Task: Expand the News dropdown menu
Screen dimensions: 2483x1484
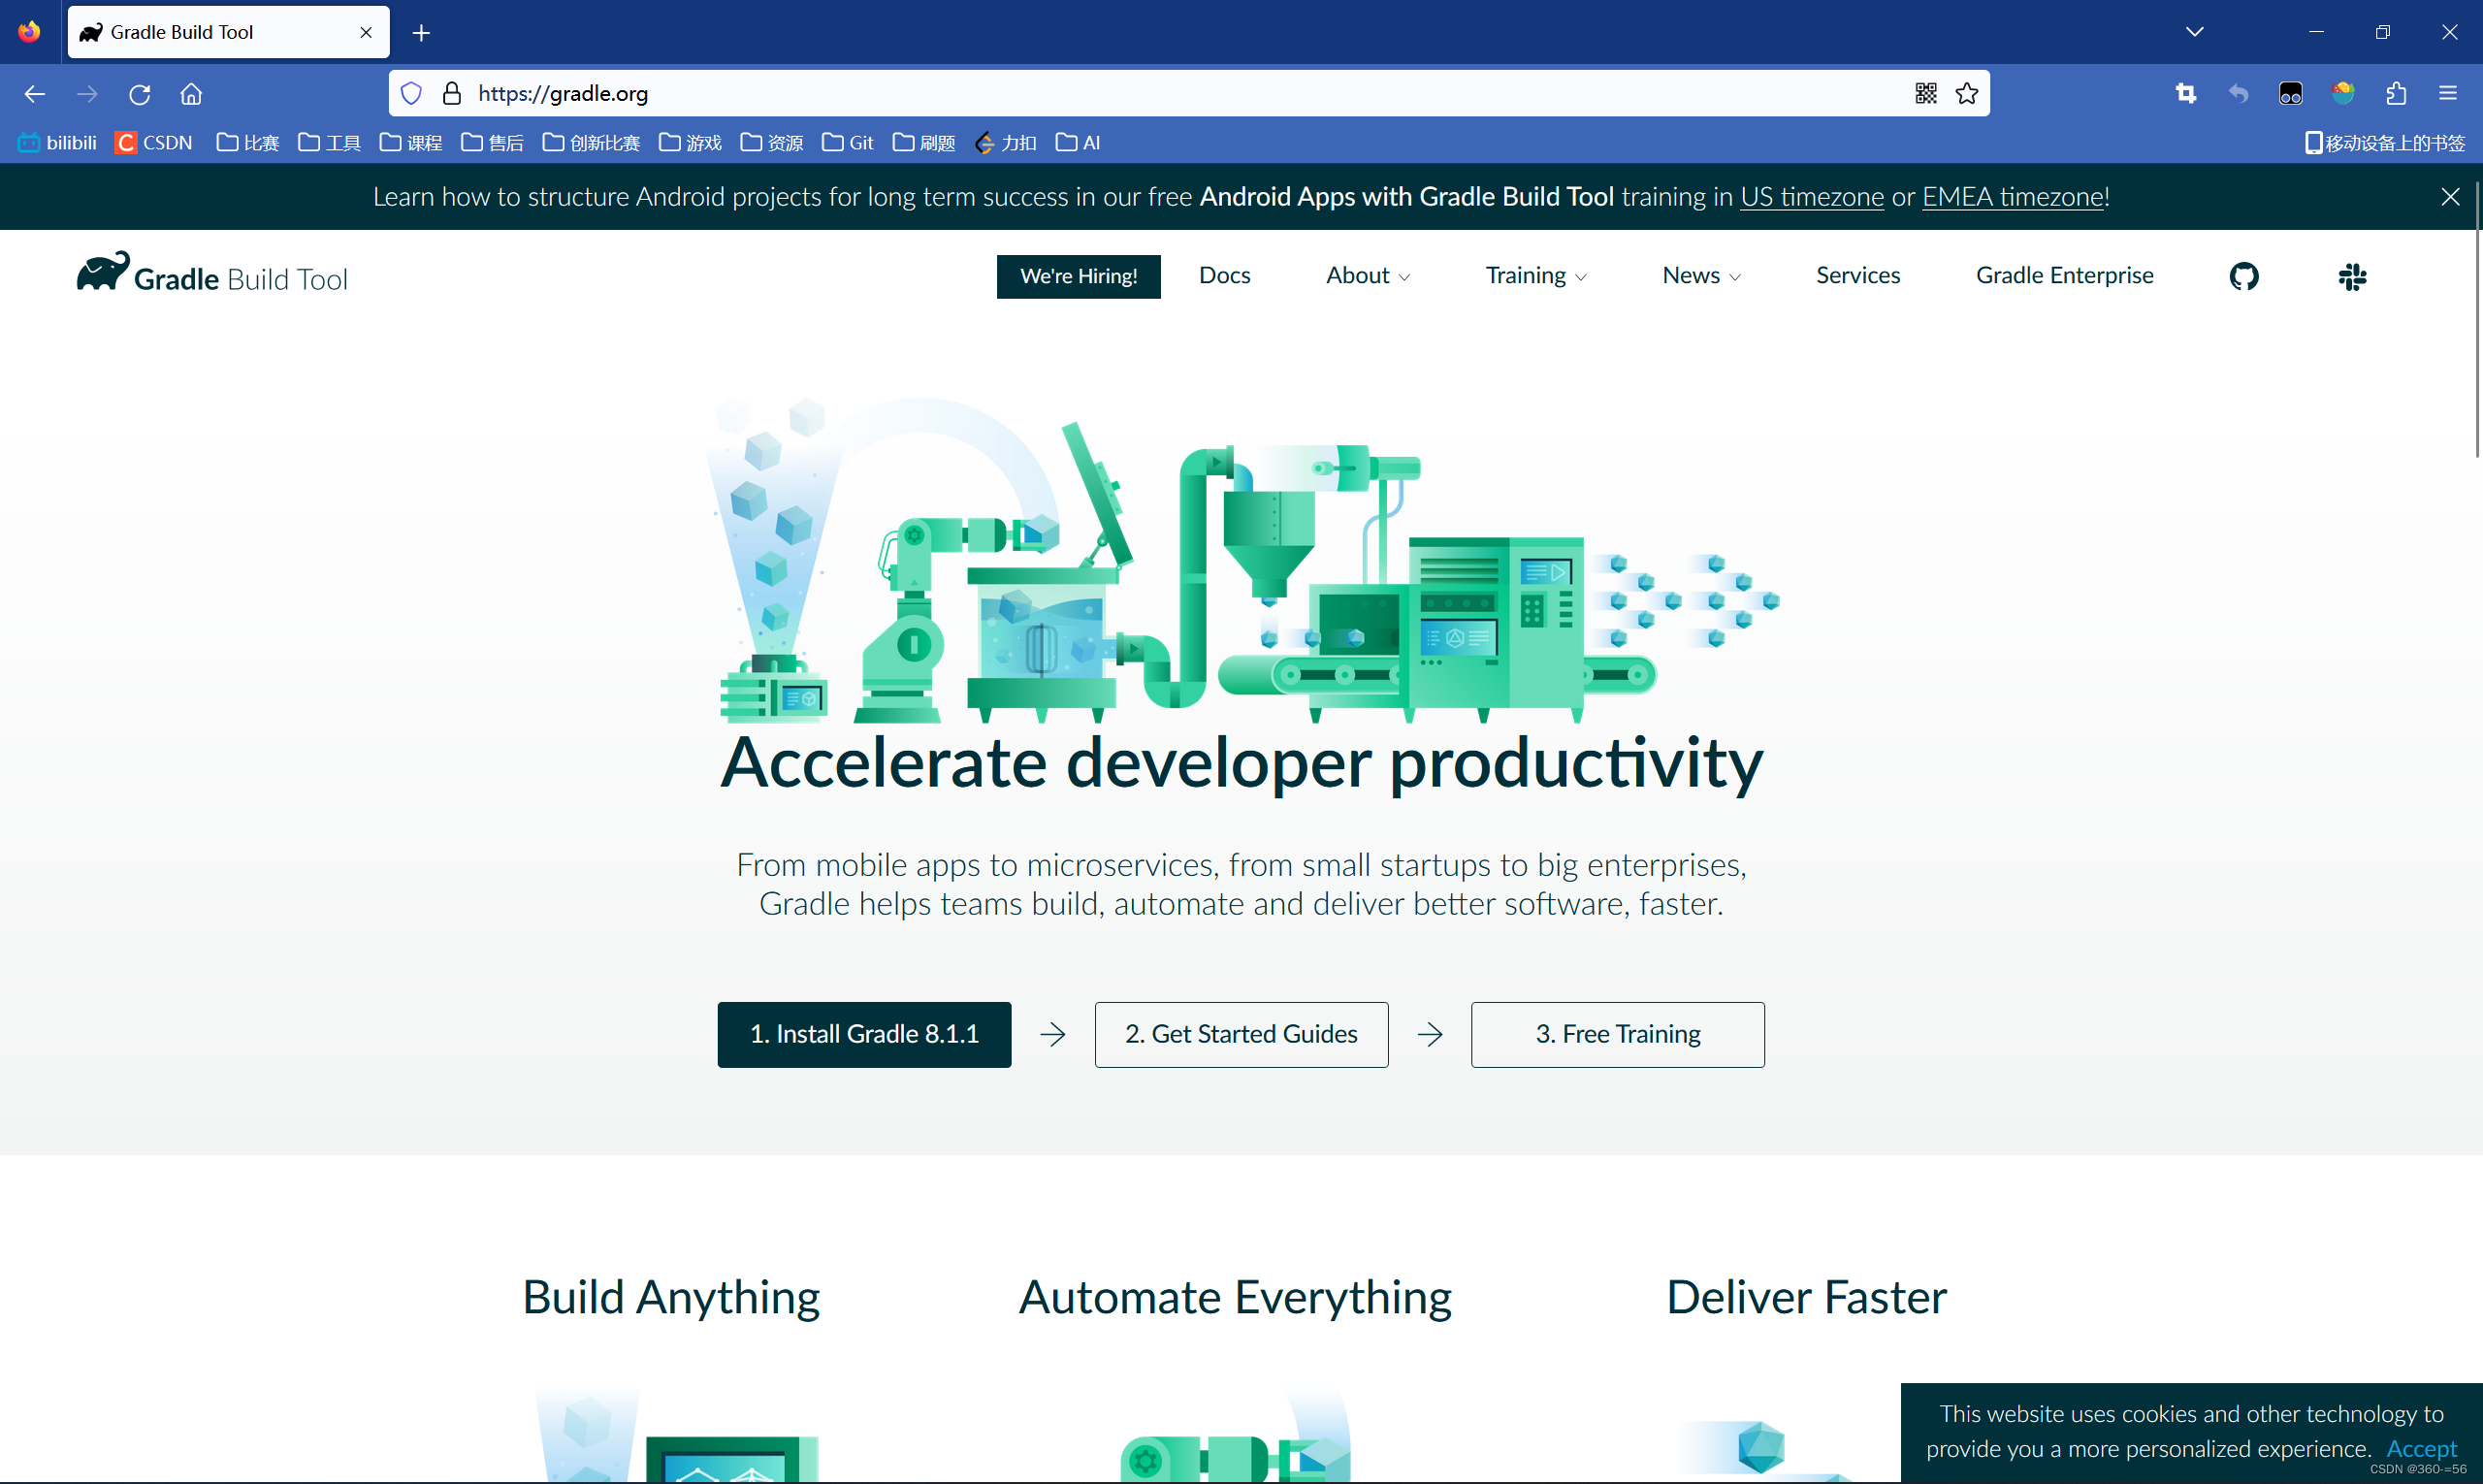Action: 1700,276
